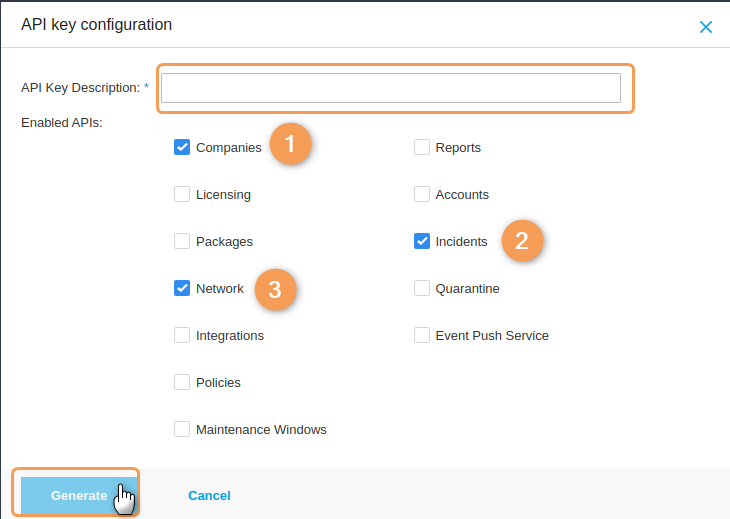Screen dimensions: 730x519
Task: Check the Maintenance Windows checkbox
Action: pyautogui.click(x=182, y=429)
